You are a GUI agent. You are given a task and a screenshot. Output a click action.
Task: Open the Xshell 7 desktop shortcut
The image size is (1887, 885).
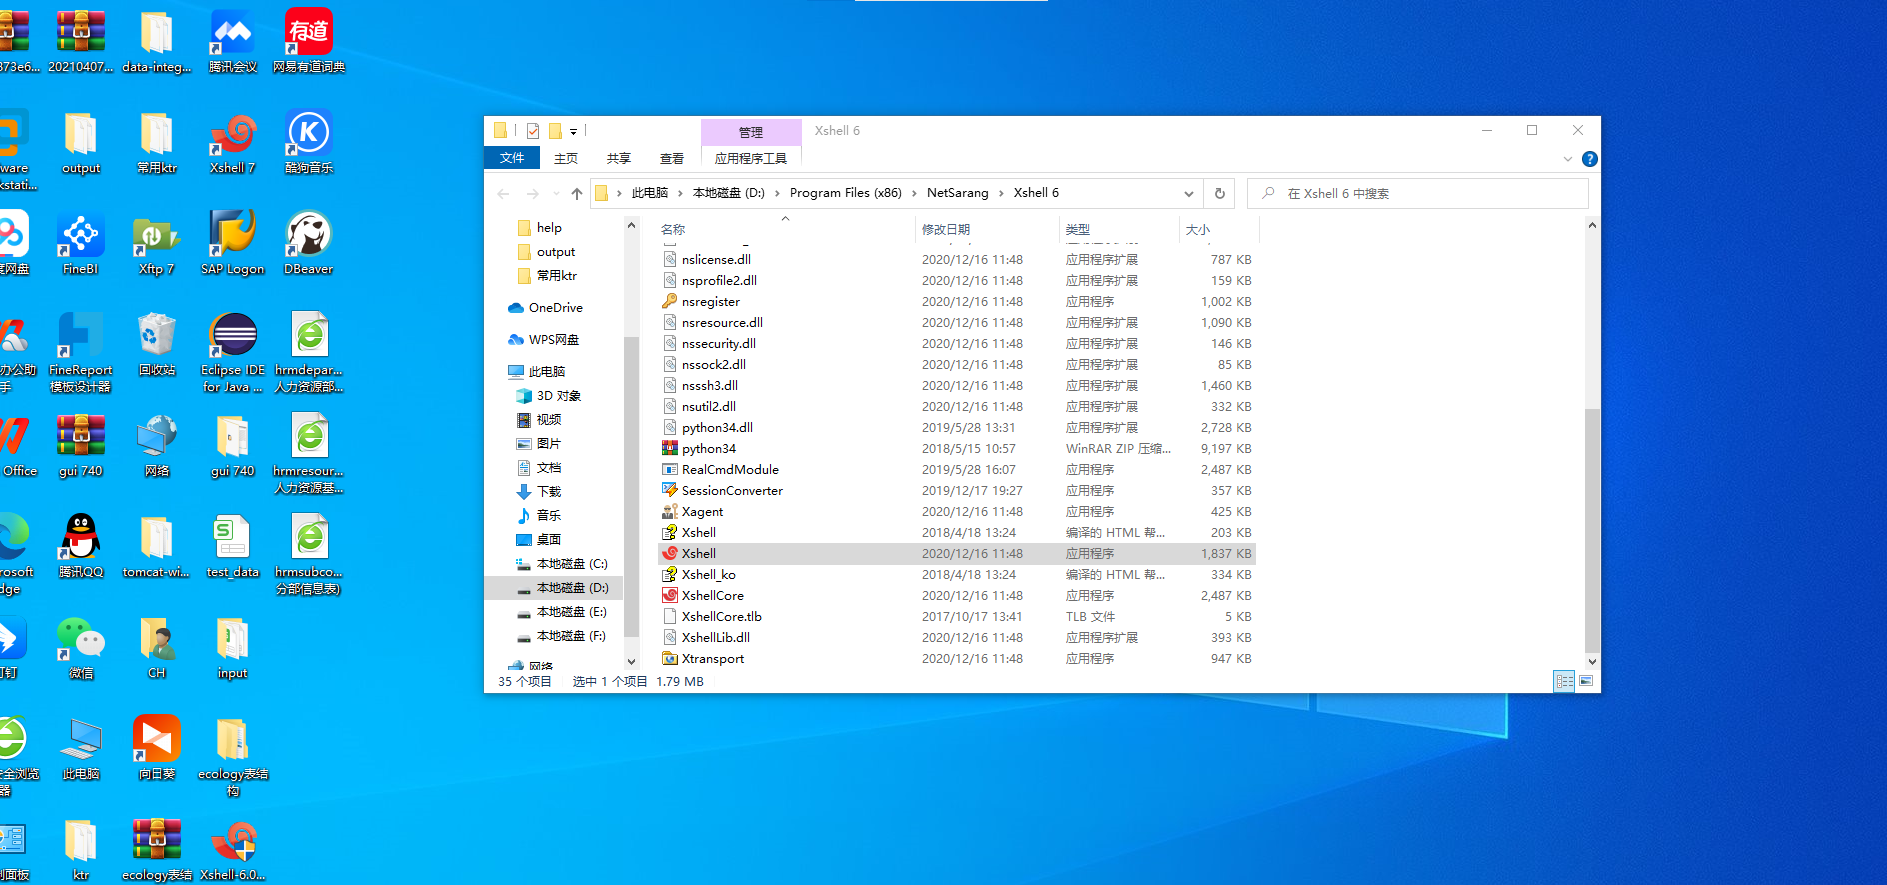point(232,143)
